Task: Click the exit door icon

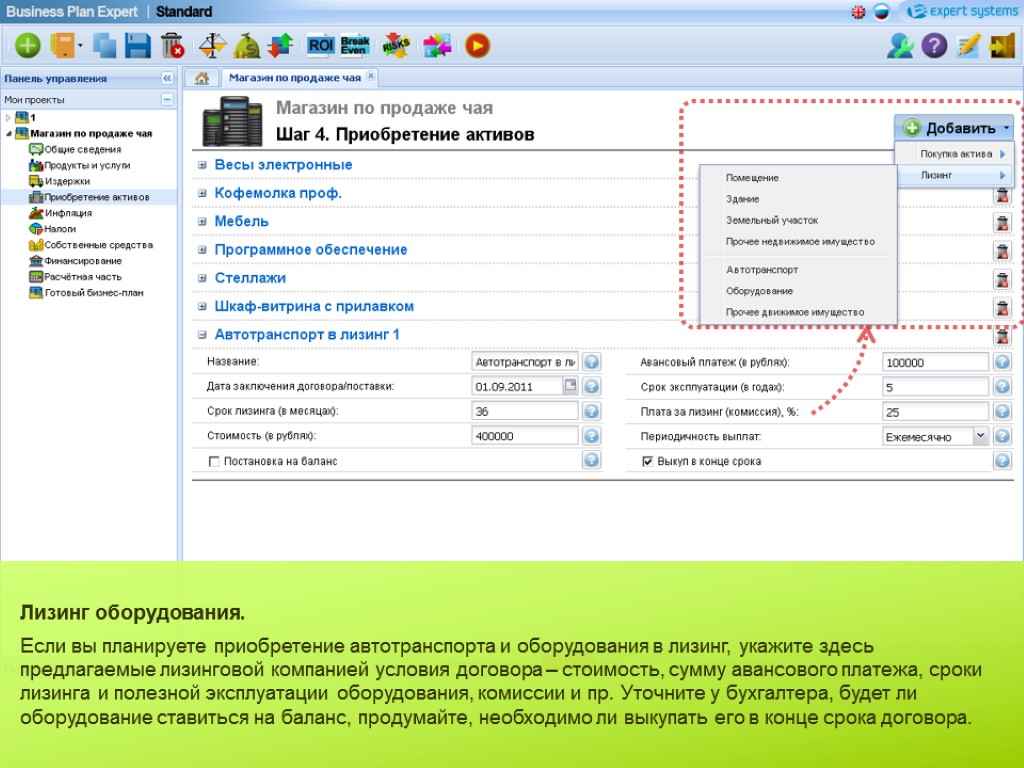Action: pyautogui.click(x=1002, y=46)
